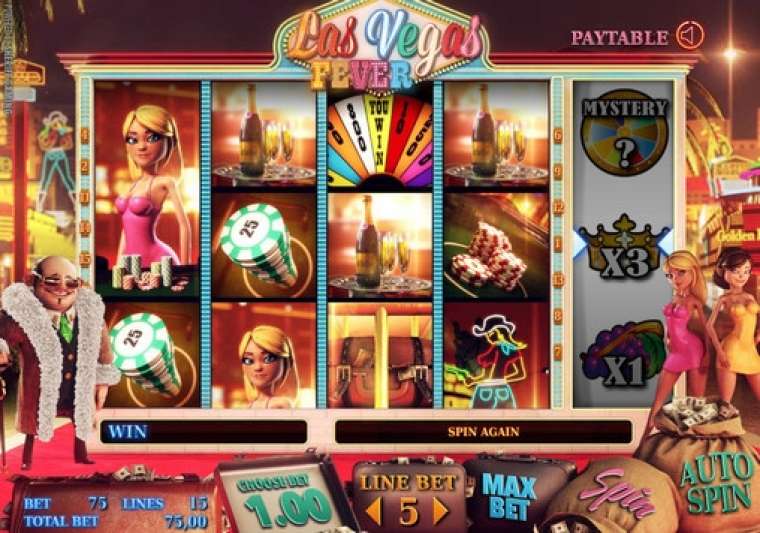Image resolution: width=760 pixels, height=533 pixels.
Task: Click the You Win wheel symbol
Action: point(380,138)
